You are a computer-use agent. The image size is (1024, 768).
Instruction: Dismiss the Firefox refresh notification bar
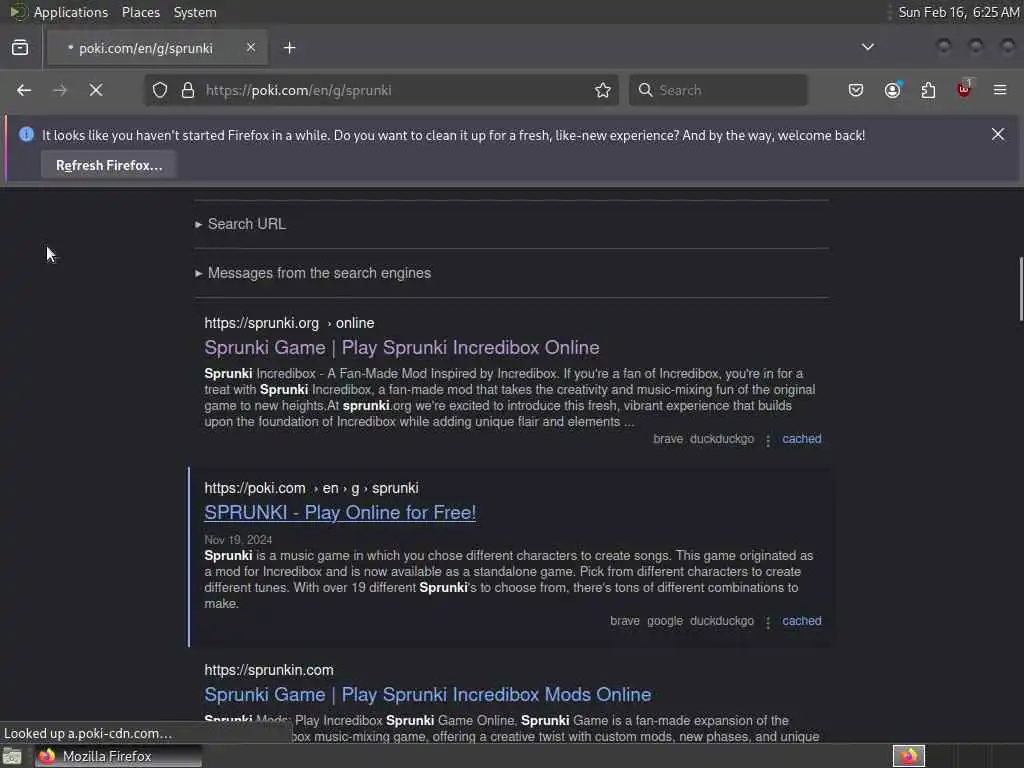(x=998, y=135)
